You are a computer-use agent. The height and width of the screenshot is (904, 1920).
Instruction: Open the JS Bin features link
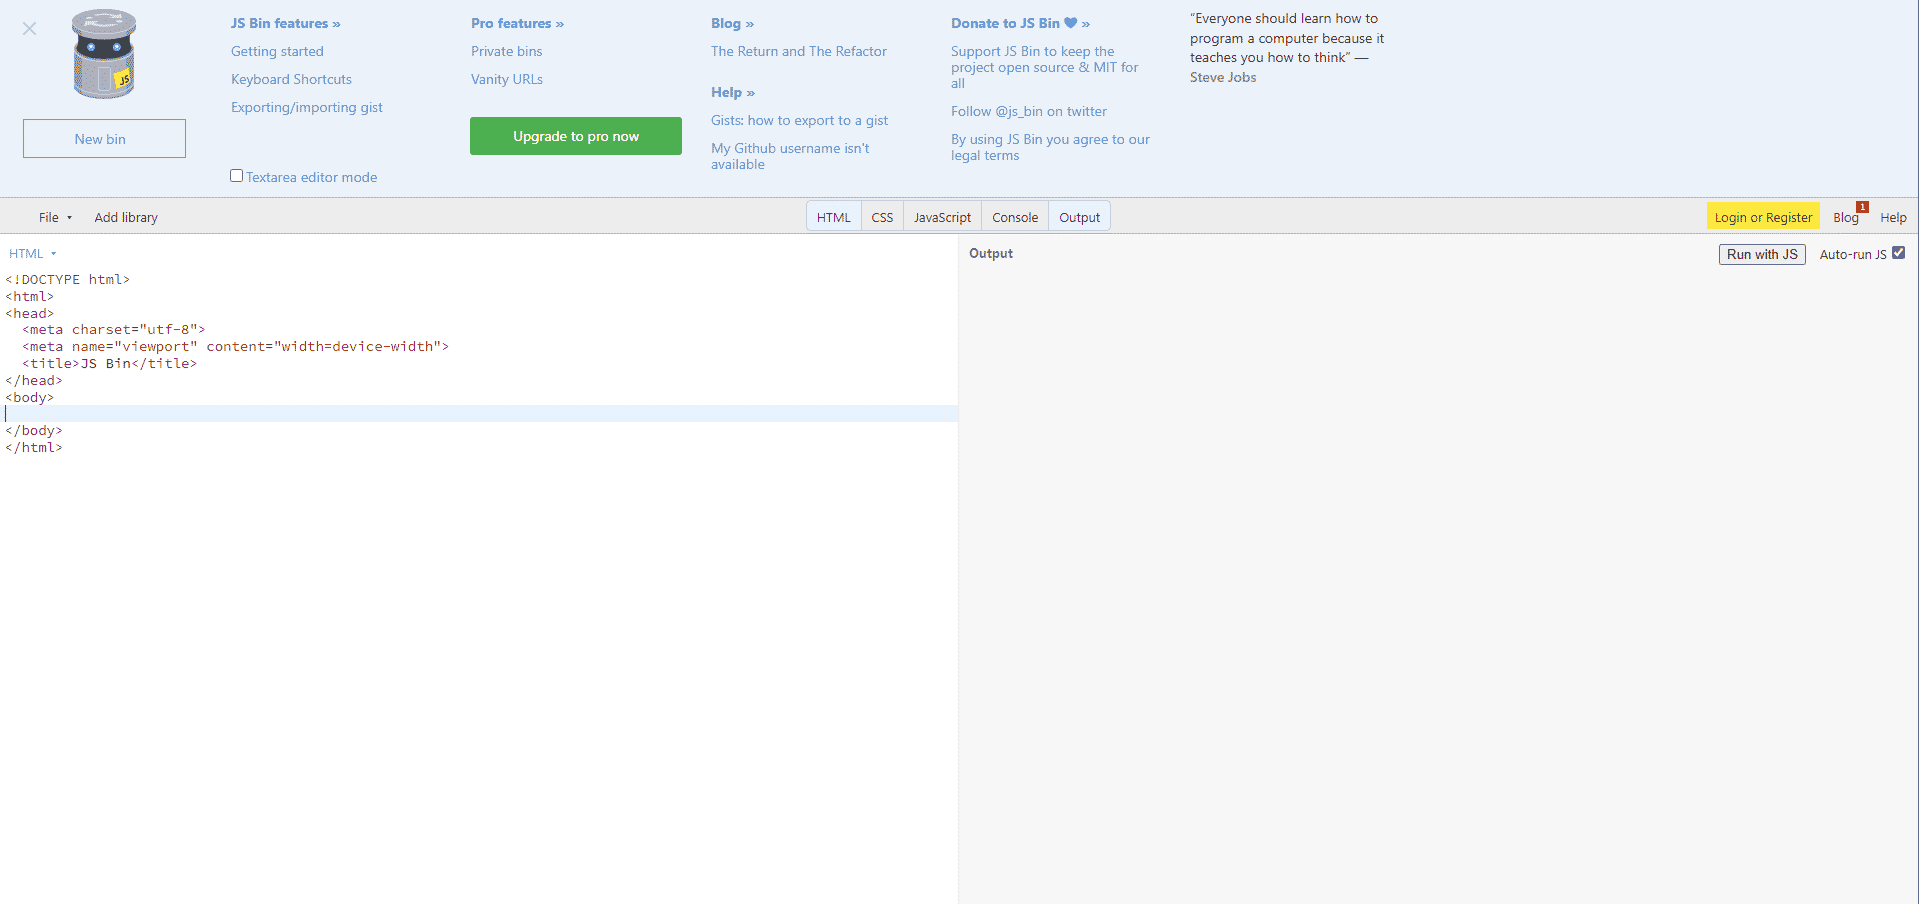click(286, 23)
